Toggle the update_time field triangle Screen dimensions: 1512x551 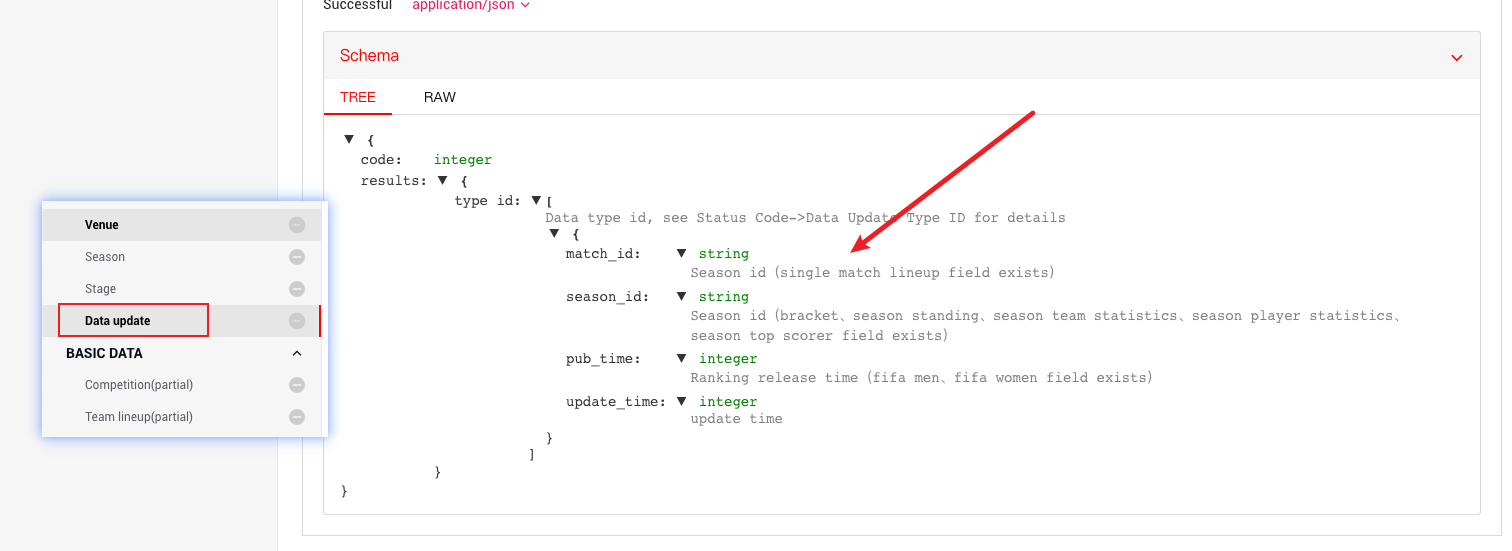pyautogui.click(x=682, y=402)
